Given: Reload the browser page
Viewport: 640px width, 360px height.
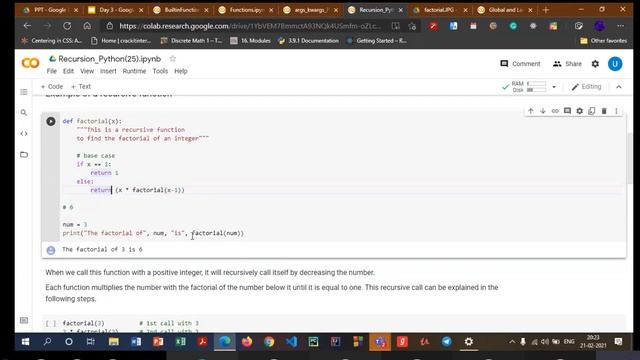Looking at the screenshot, I should point(67,26).
